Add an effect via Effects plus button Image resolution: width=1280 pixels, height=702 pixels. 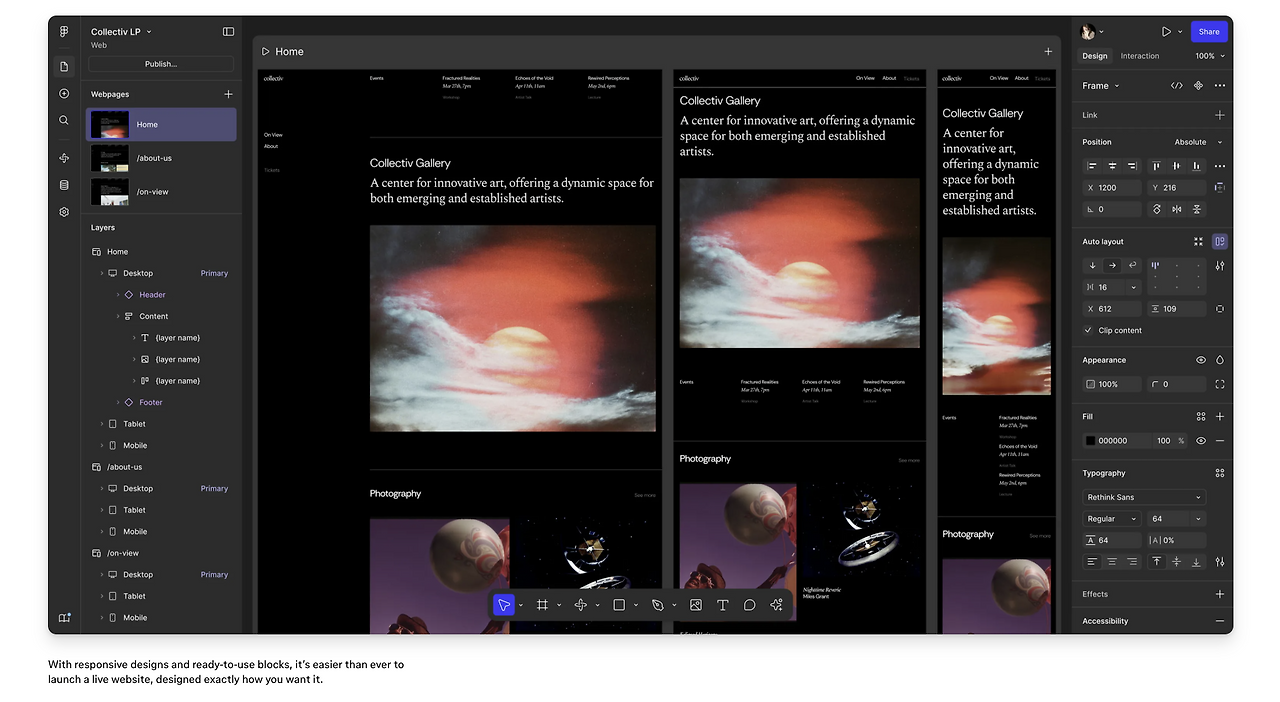pos(1220,594)
